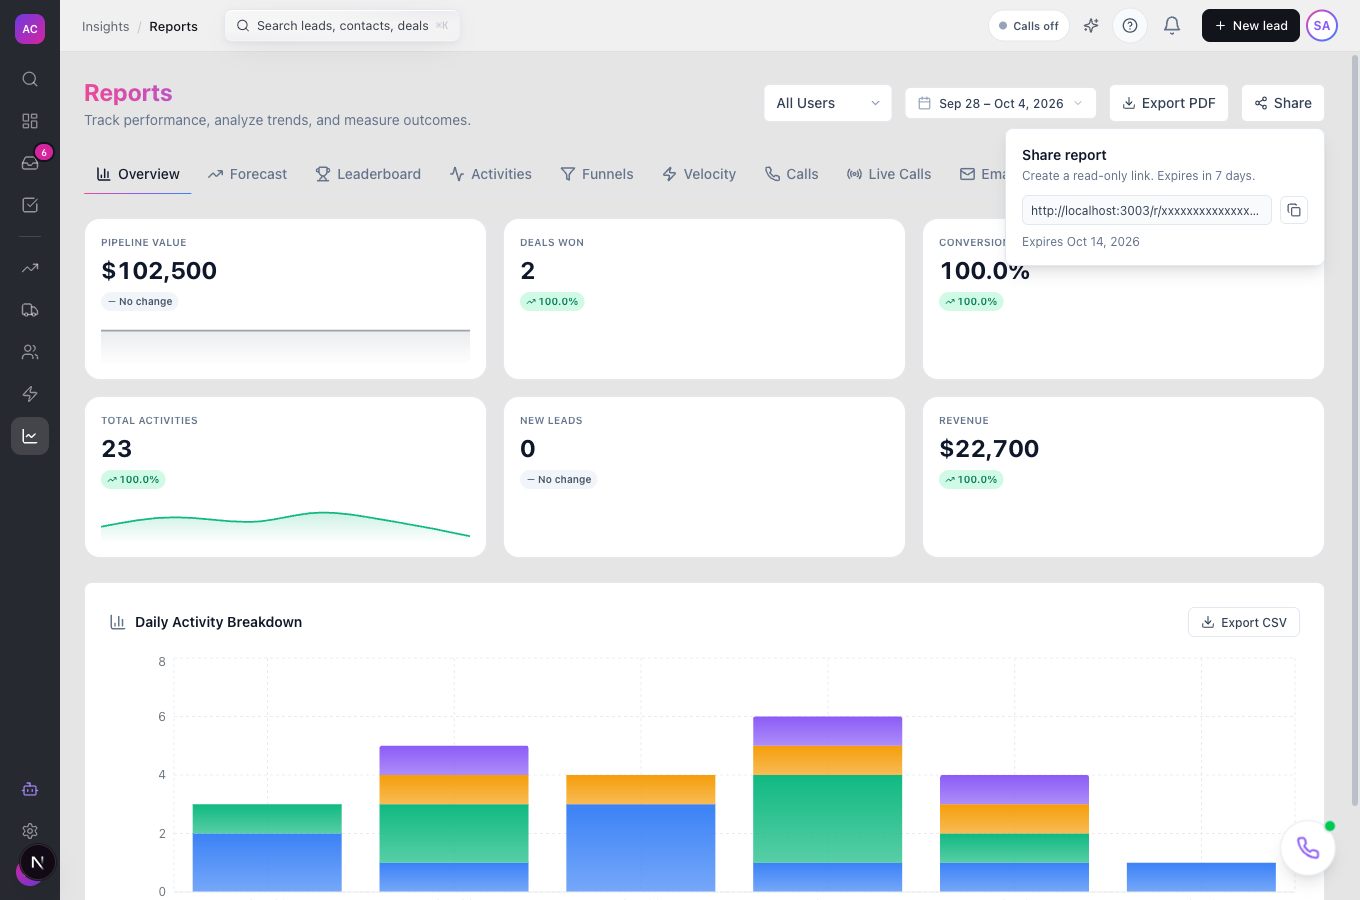The height and width of the screenshot is (900, 1360).
Task: Open the settings gear icon in sidebar
Action: (30, 831)
